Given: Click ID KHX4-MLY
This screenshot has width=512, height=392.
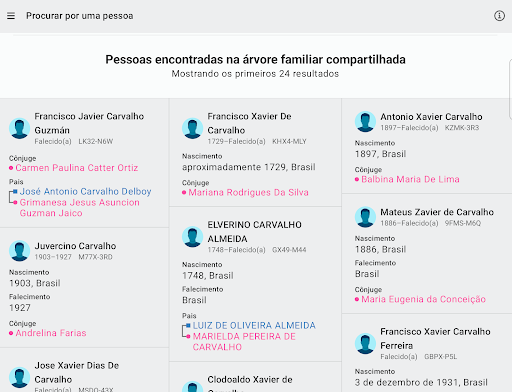Looking at the screenshot, I should [289, 141].
